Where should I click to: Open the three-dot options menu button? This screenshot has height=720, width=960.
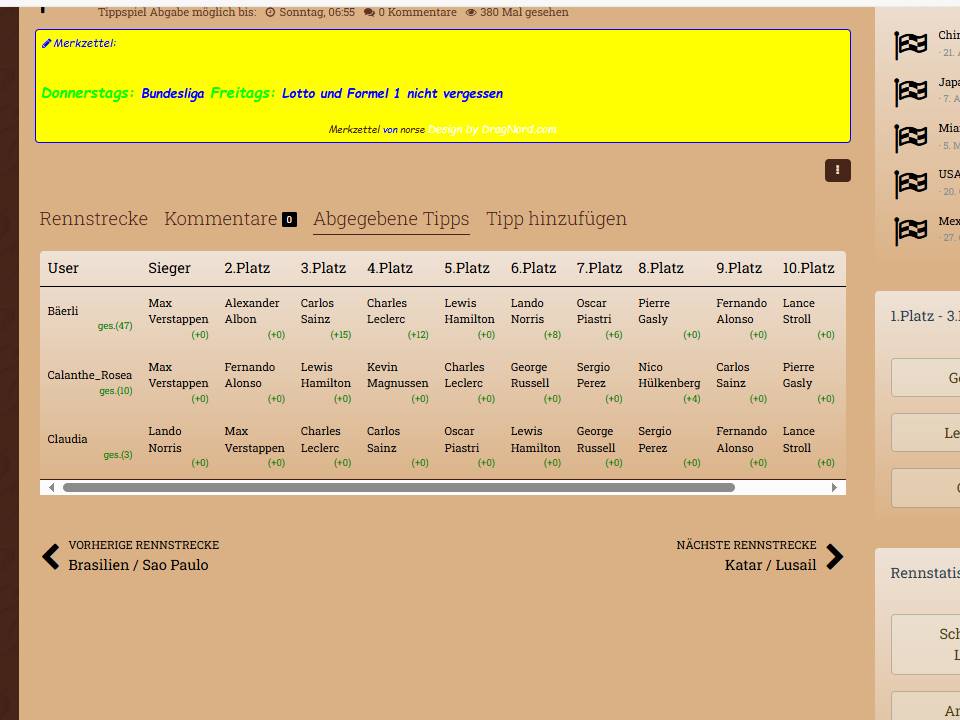click(837, 171)
